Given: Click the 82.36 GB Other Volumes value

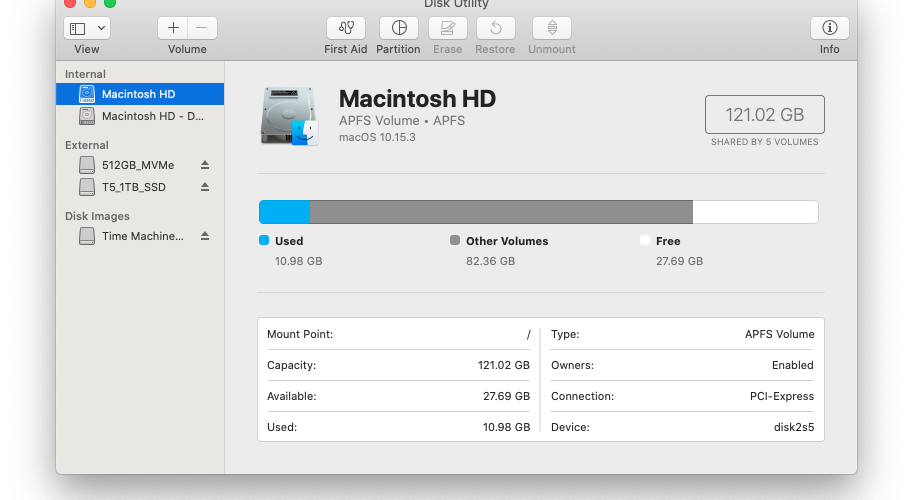Looking at the screenshot, I should click(490, 261).
